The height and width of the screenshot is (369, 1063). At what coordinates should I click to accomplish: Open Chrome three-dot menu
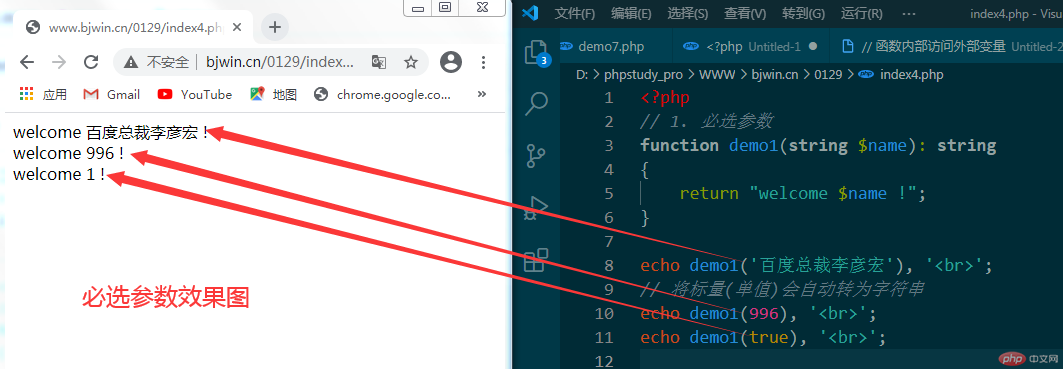point(483,62)
